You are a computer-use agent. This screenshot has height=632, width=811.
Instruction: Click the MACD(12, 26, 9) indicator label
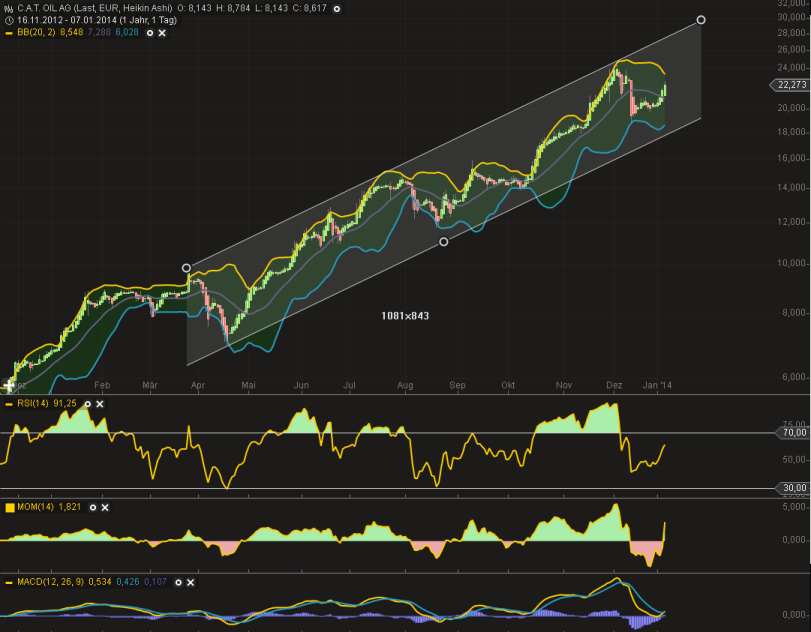pyautogui.click(x=51, y=582)
